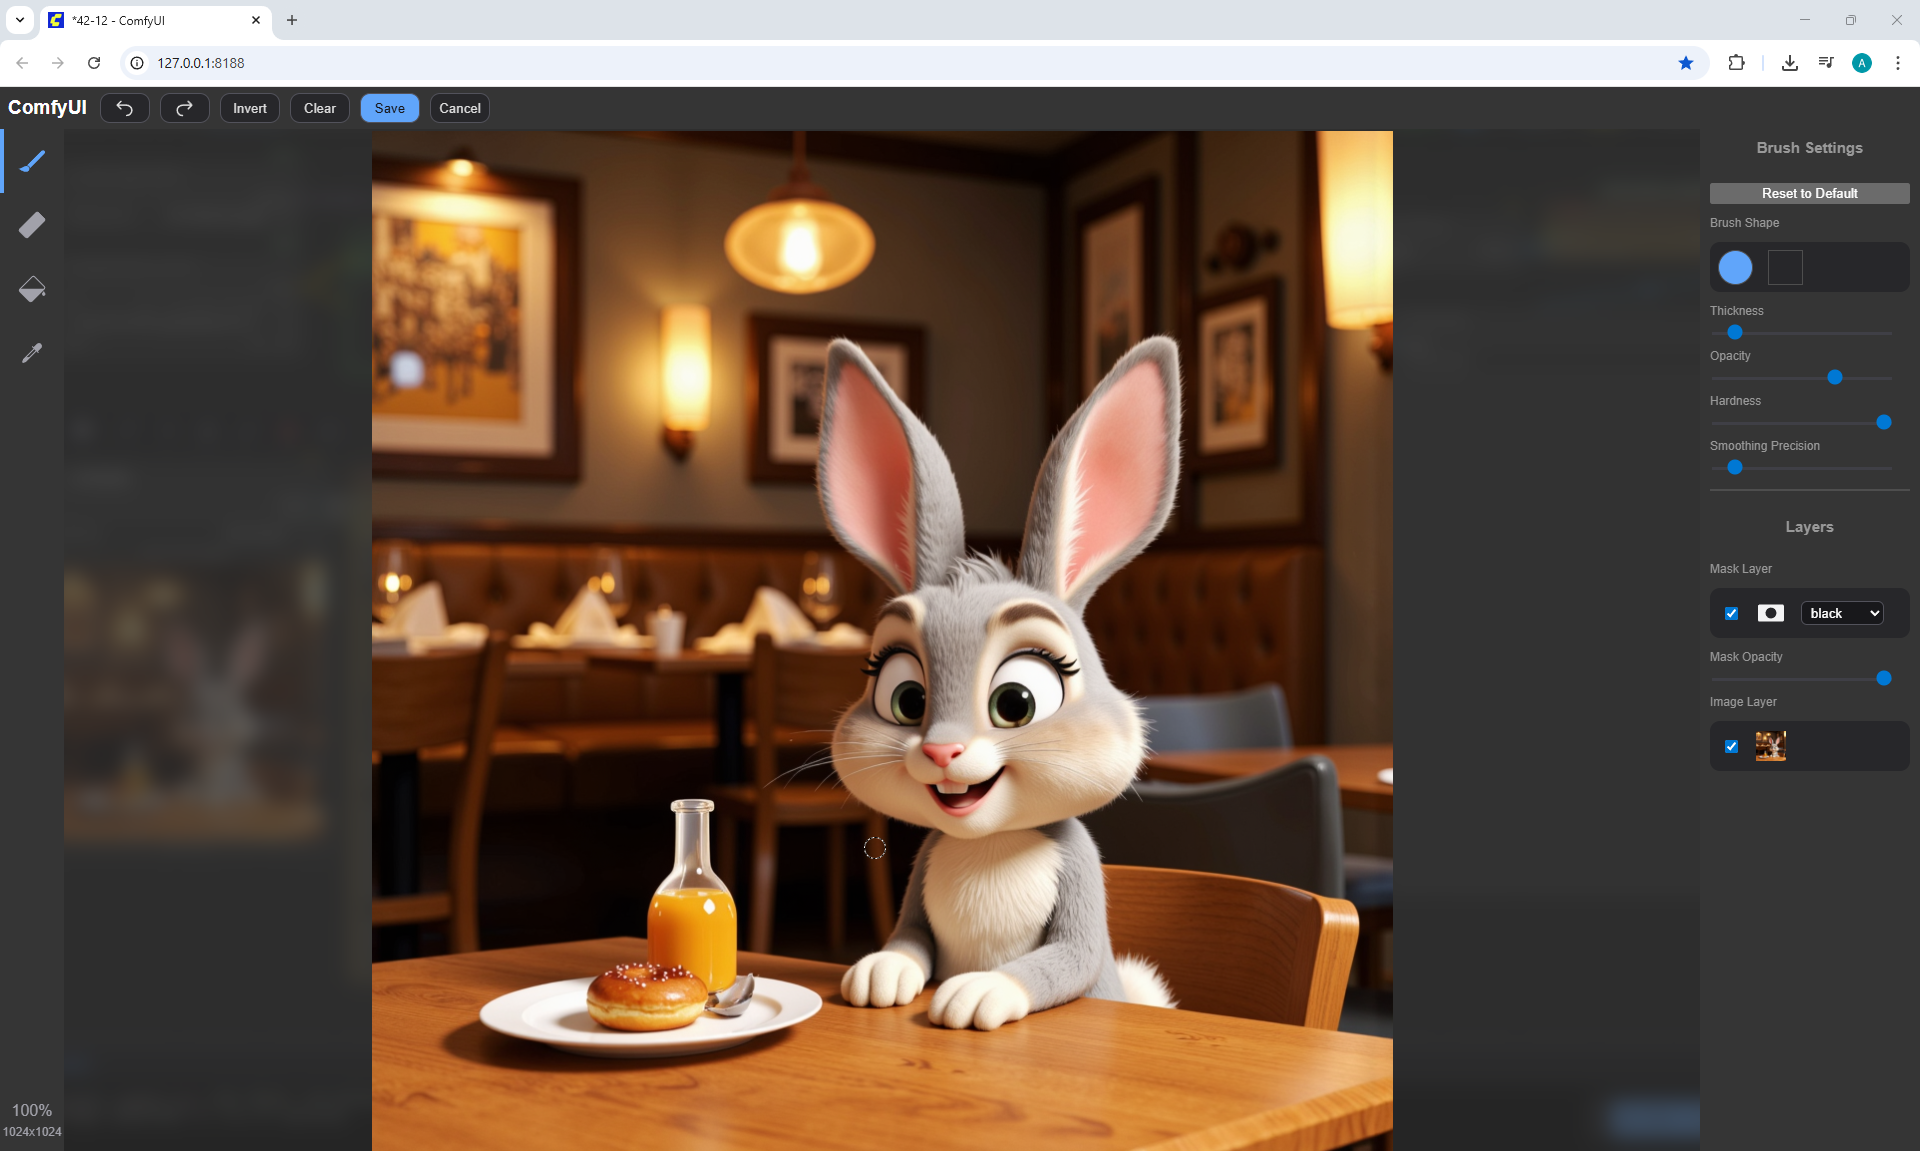Open Chrome's three-dot menu
The height and width of the screenshot is (1151, 1920).
pyautogui.click(x=1897, y=63)
